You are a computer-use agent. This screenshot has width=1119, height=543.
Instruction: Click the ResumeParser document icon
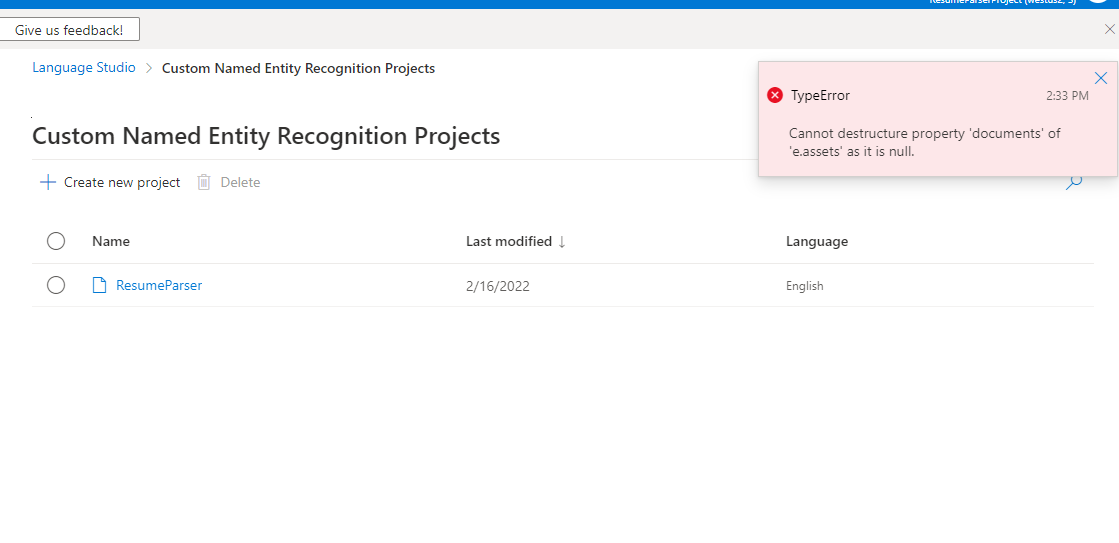pyautogui.click(x=100, y=285)
